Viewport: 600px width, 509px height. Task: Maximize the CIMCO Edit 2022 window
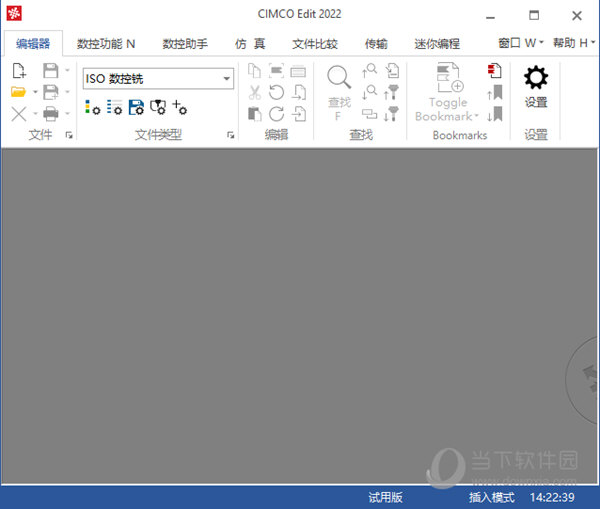click(534, 16)
